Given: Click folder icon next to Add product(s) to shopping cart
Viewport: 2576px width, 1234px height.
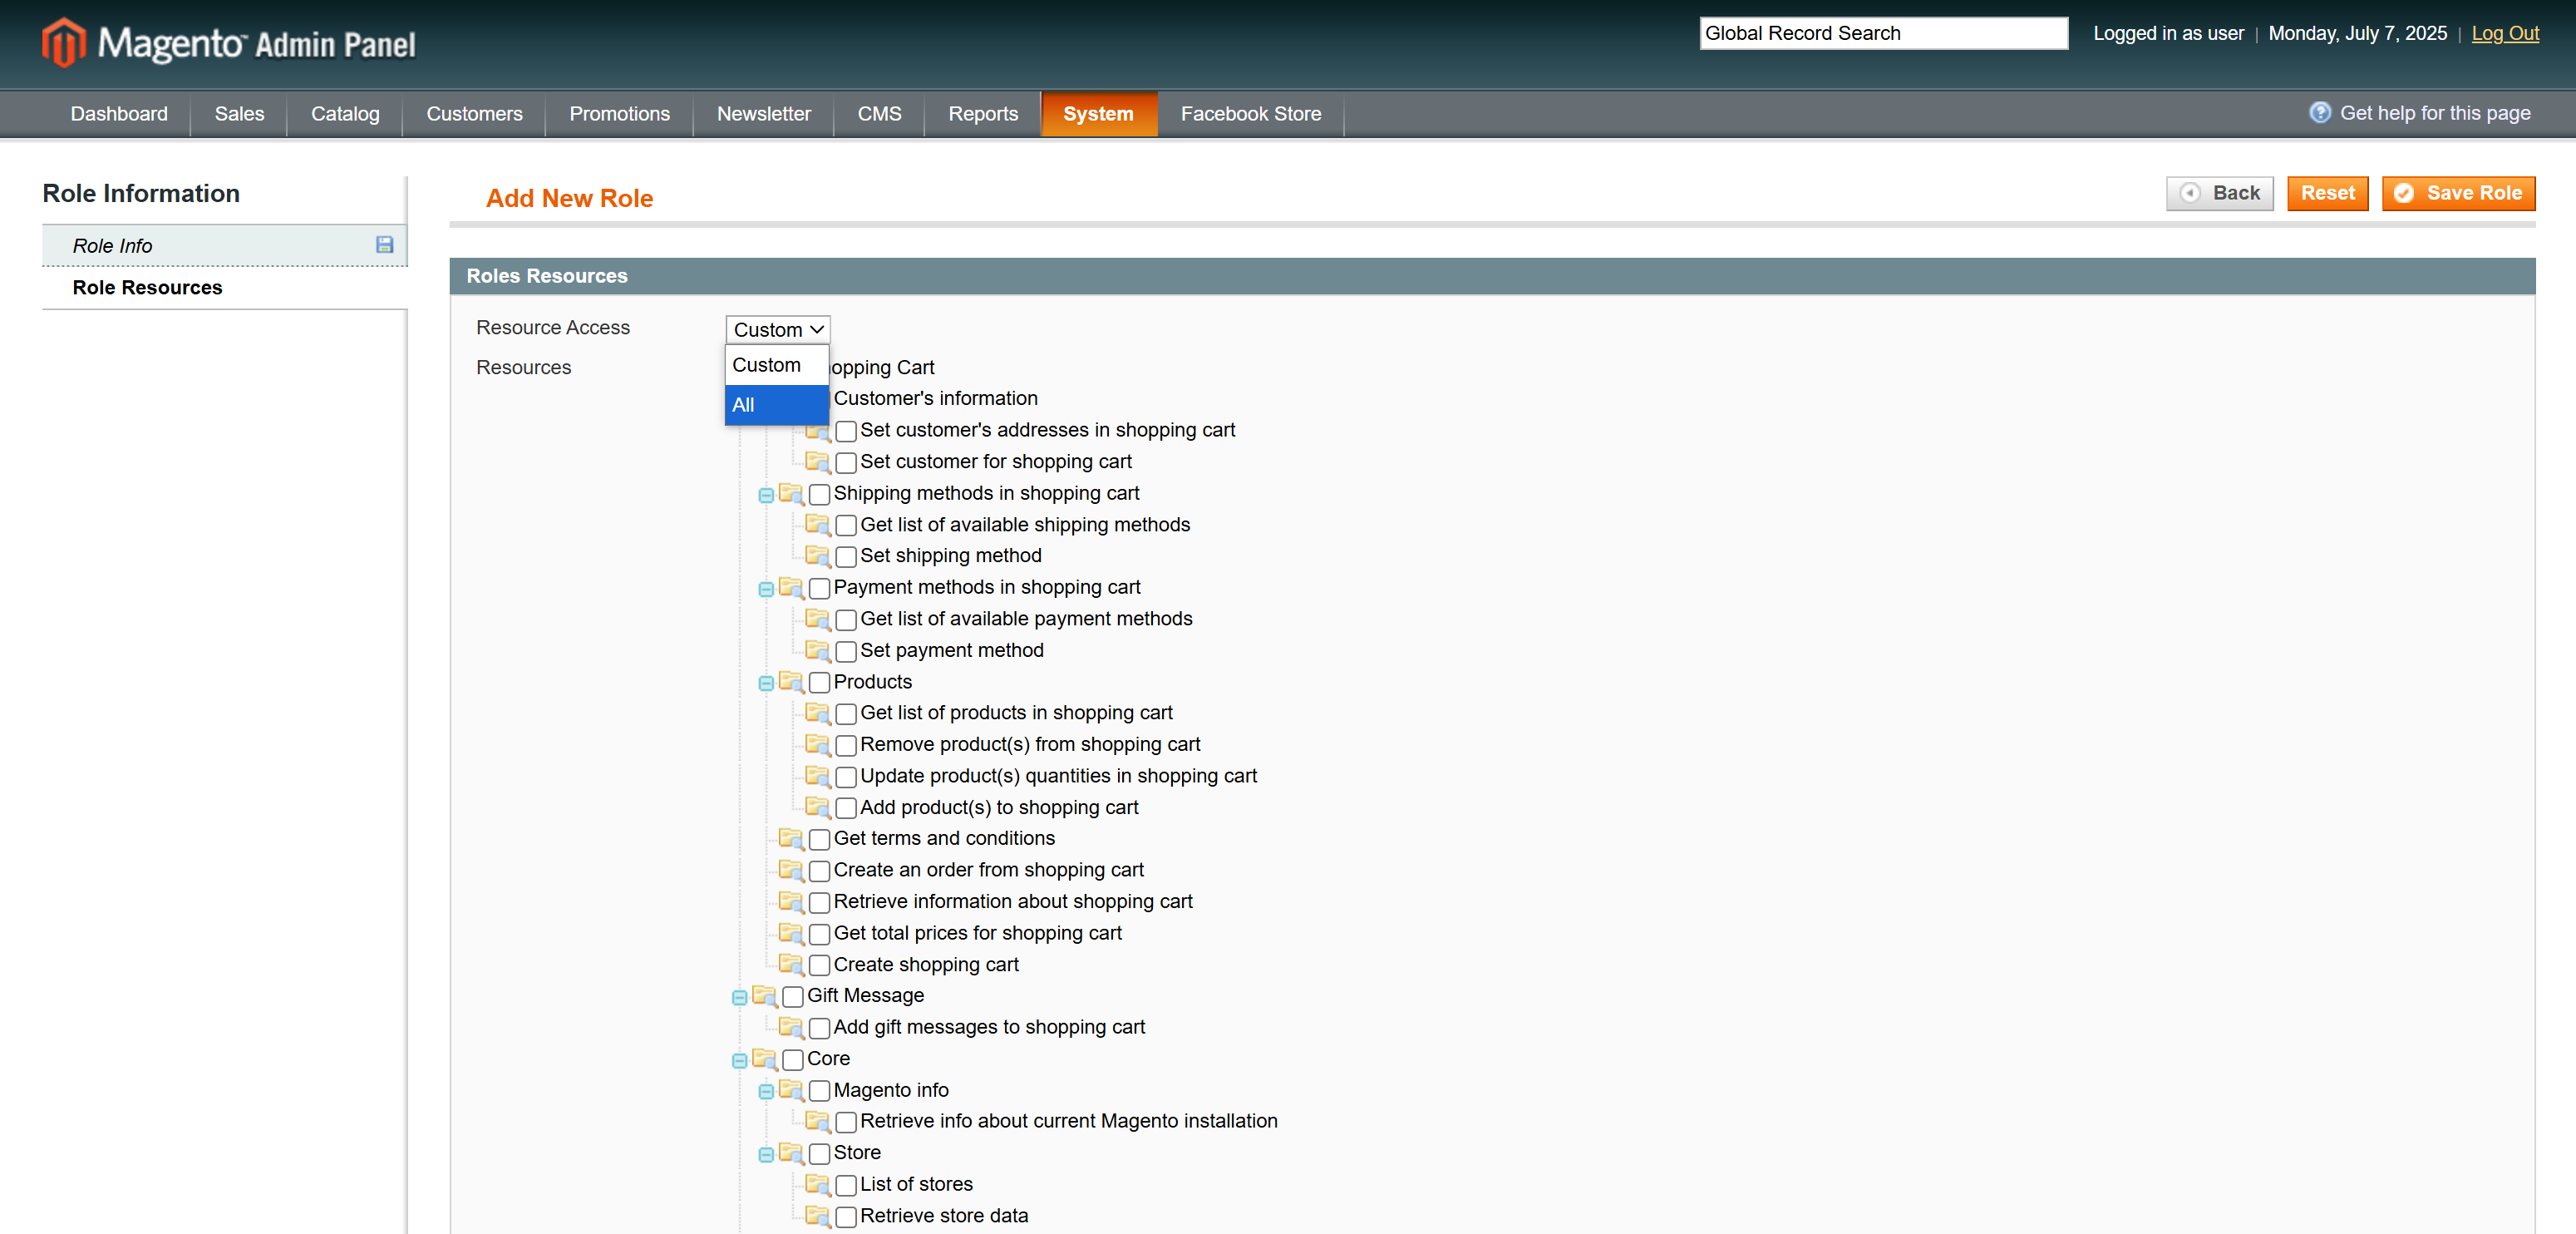Looking at the screenshot, I should (818, 808).
